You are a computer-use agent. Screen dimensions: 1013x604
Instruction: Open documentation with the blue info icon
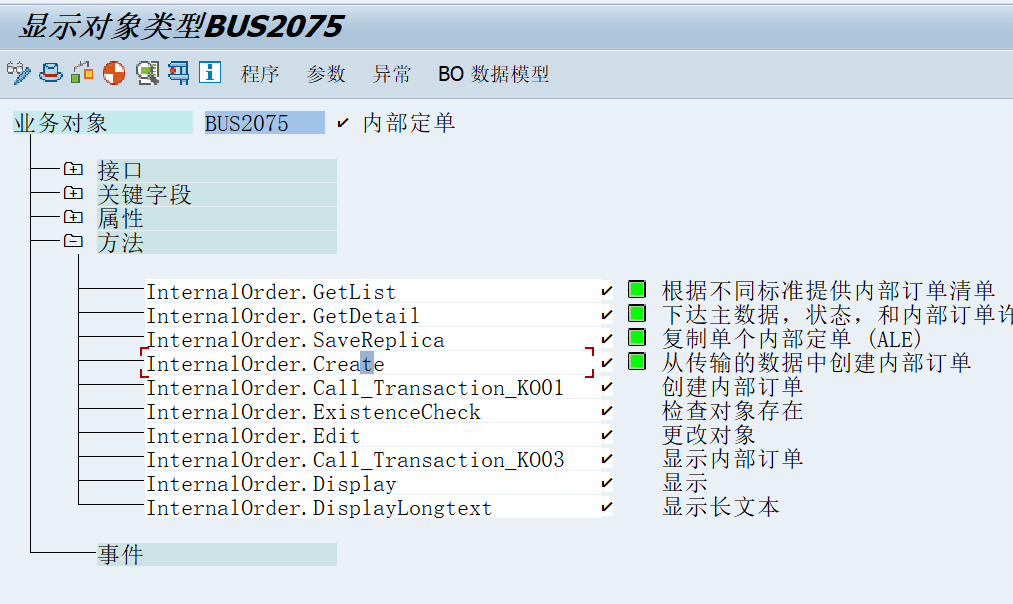[208, 73]
